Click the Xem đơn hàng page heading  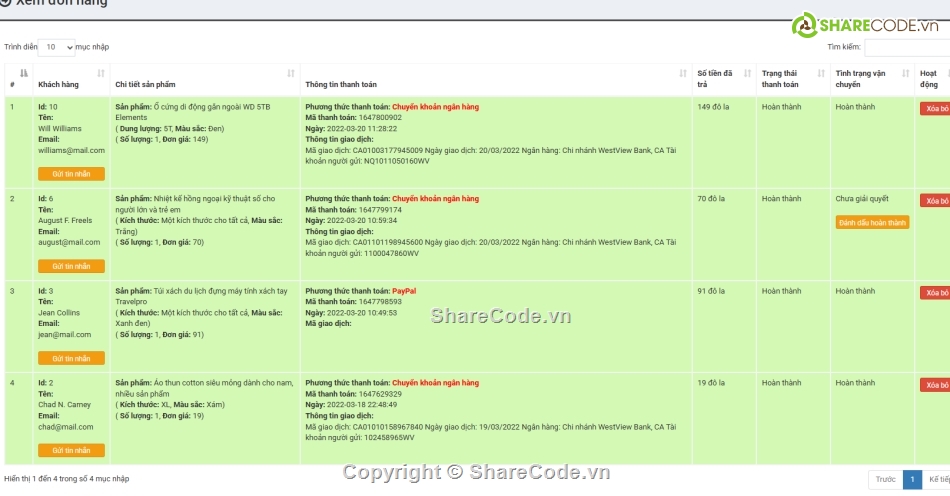61,3
